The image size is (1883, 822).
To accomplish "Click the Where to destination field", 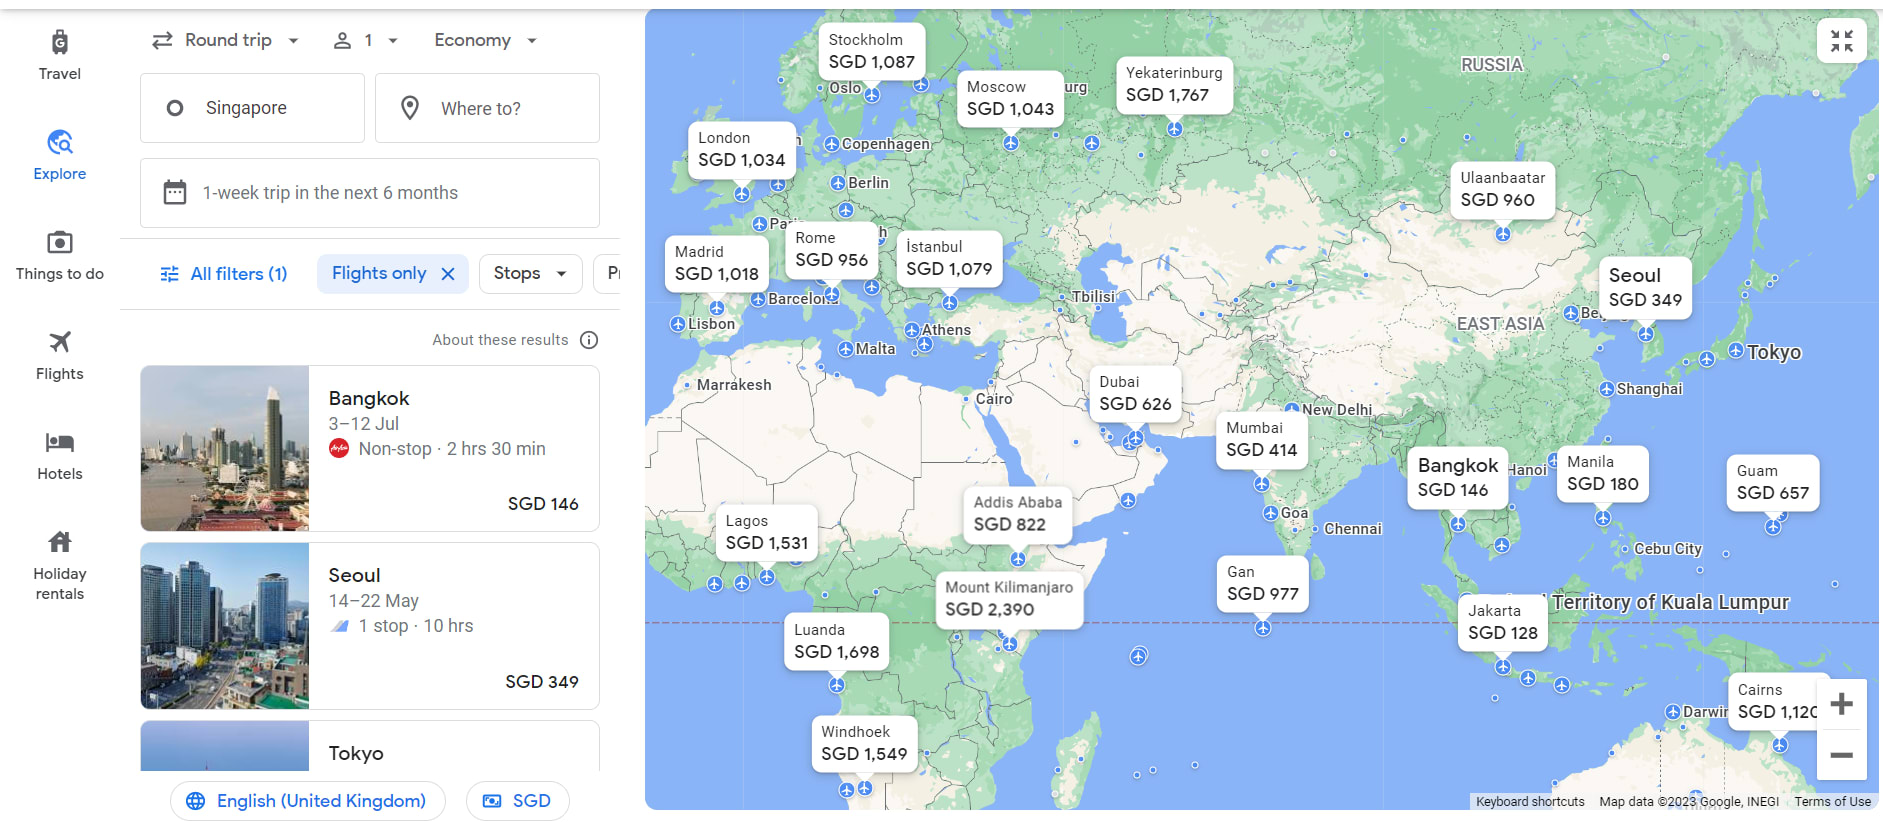I will tap(488, 108).
